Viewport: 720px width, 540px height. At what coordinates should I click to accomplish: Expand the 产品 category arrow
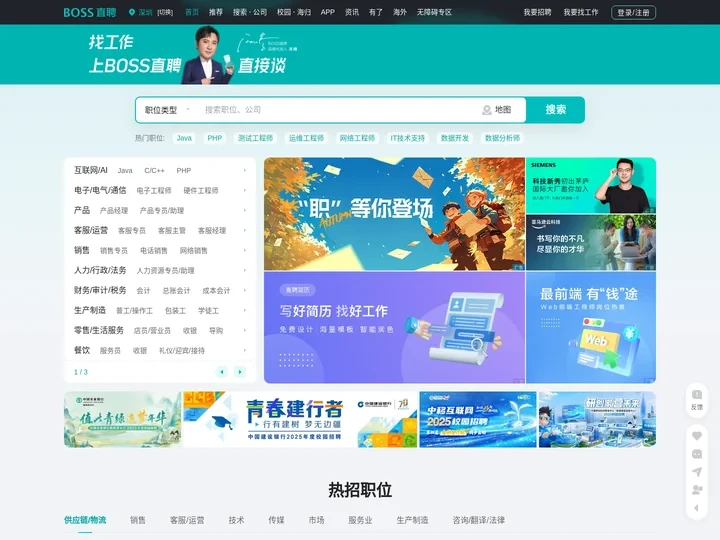(x=245, y=210)
